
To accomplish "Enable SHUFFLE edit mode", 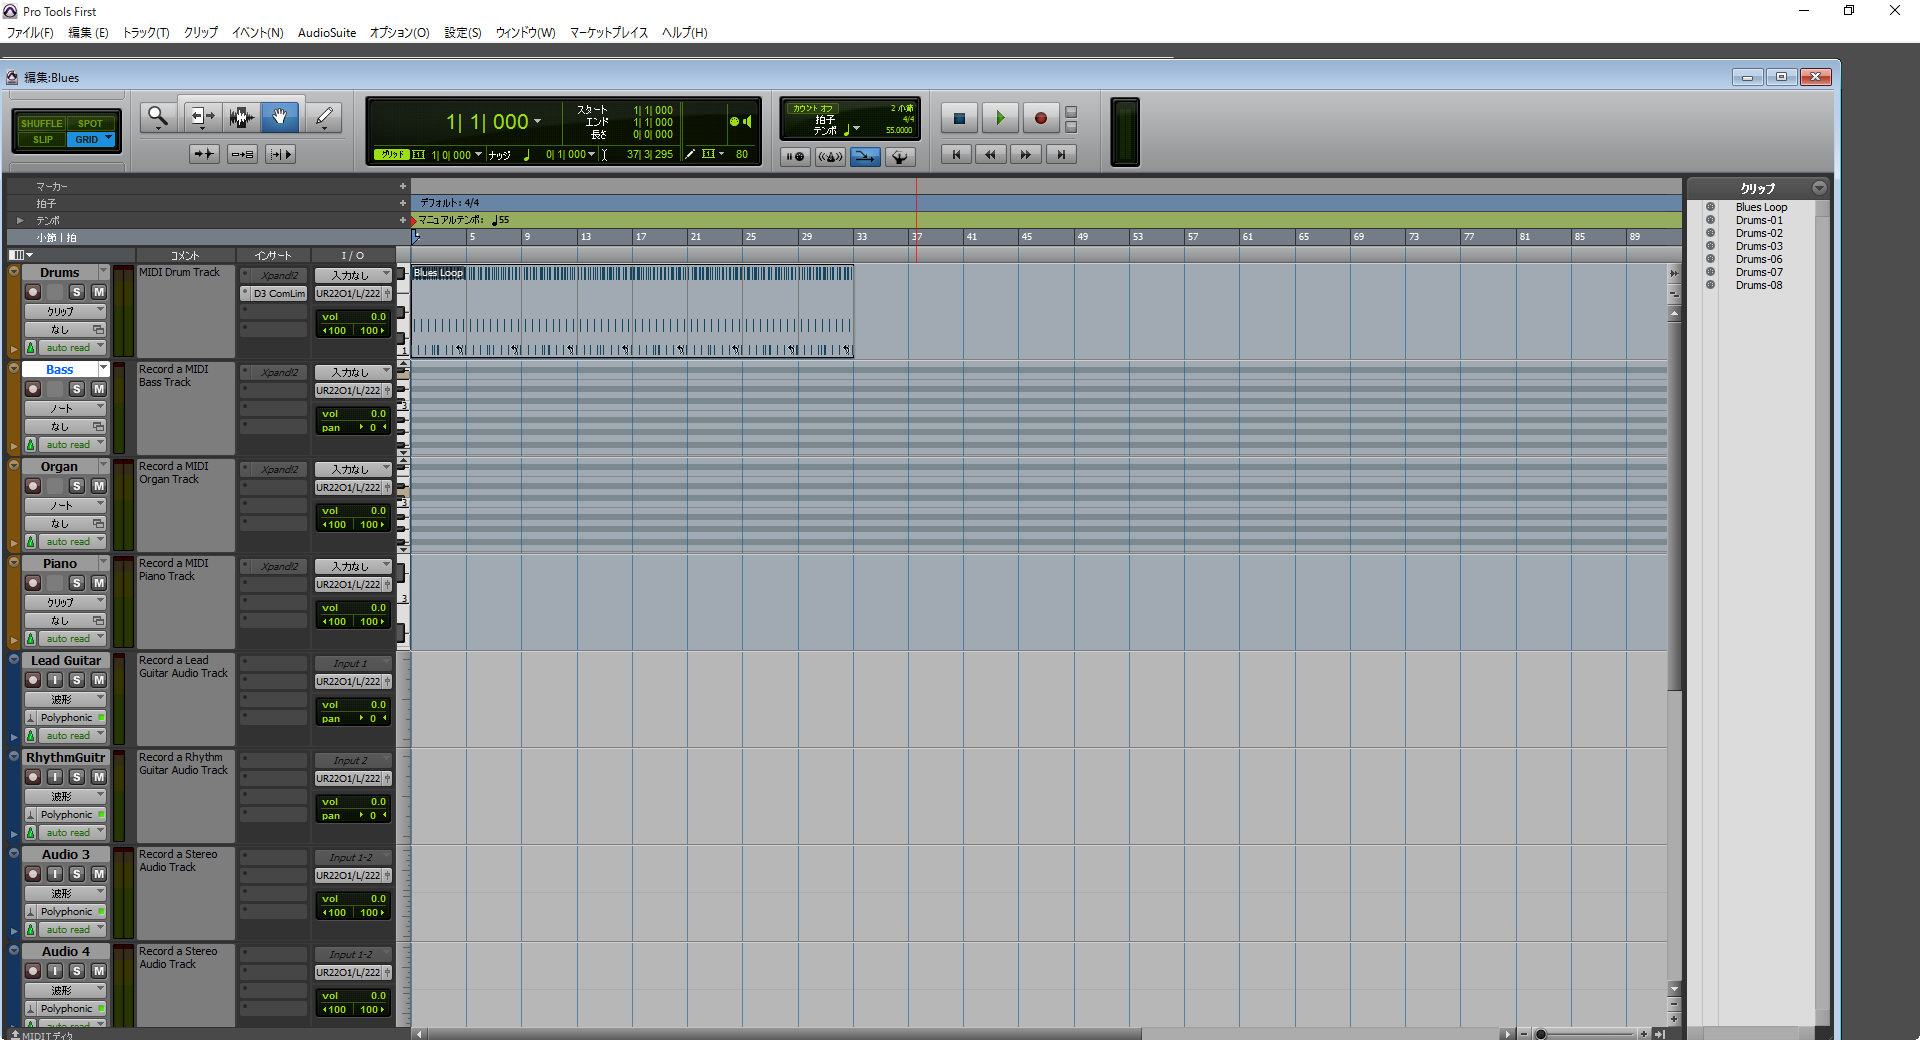I will [x=41, y=124].
